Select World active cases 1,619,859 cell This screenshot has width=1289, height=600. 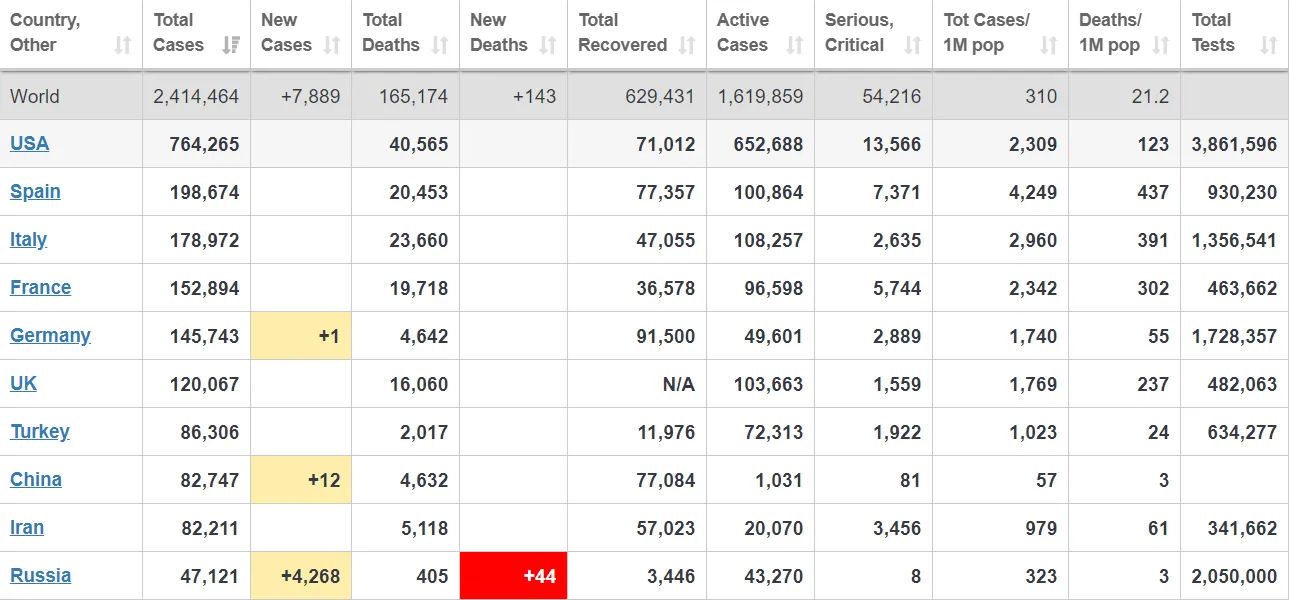(x=761, y=96)
